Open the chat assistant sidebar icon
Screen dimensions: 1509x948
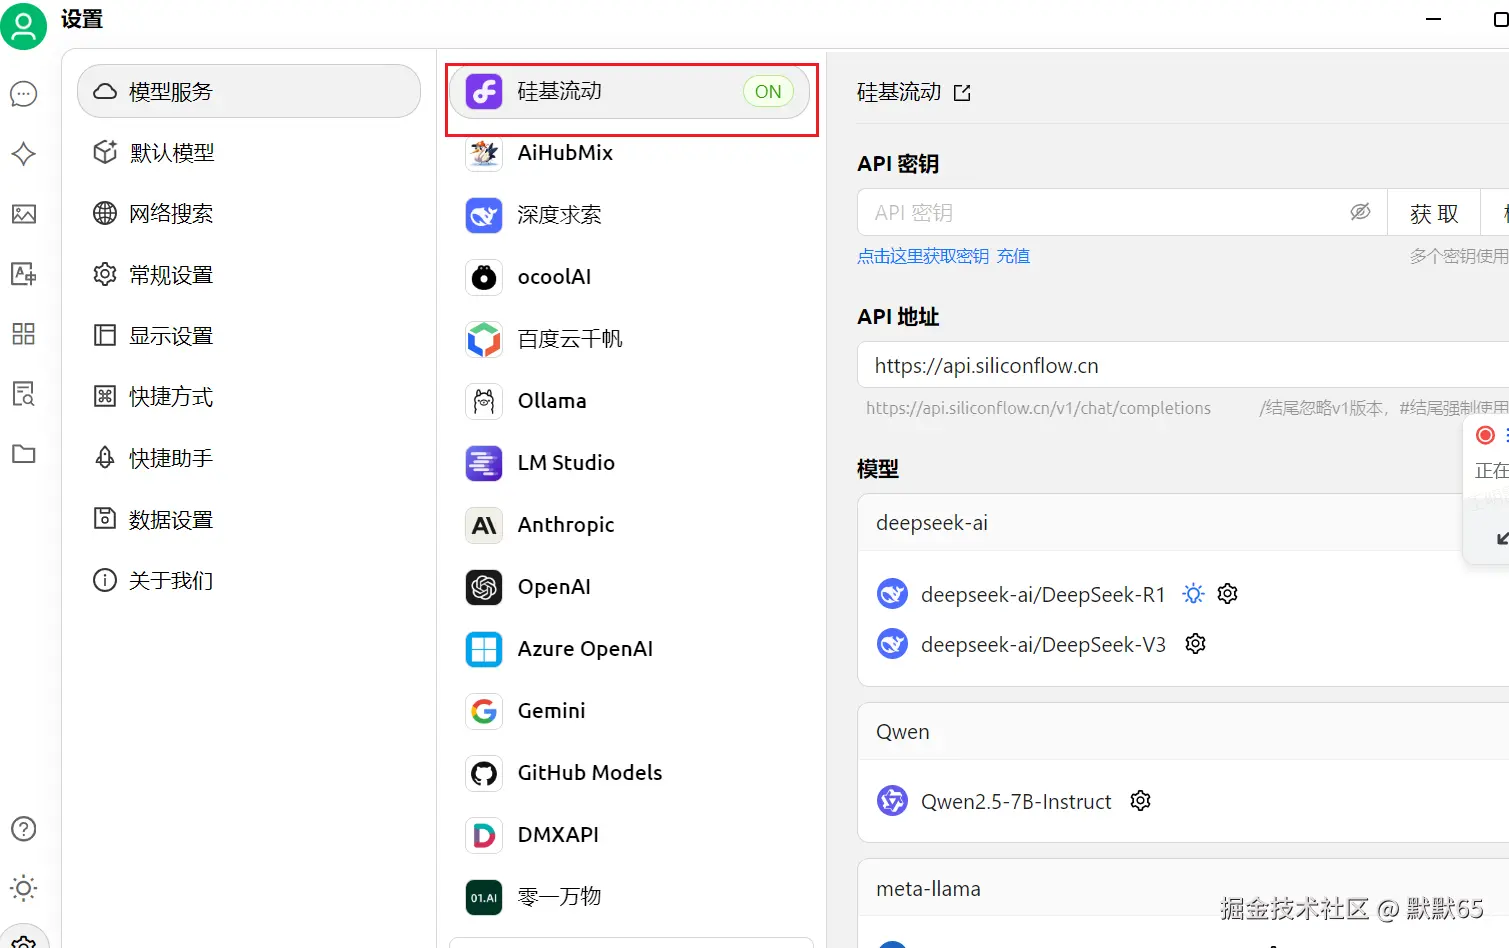(x=24, y=94)
